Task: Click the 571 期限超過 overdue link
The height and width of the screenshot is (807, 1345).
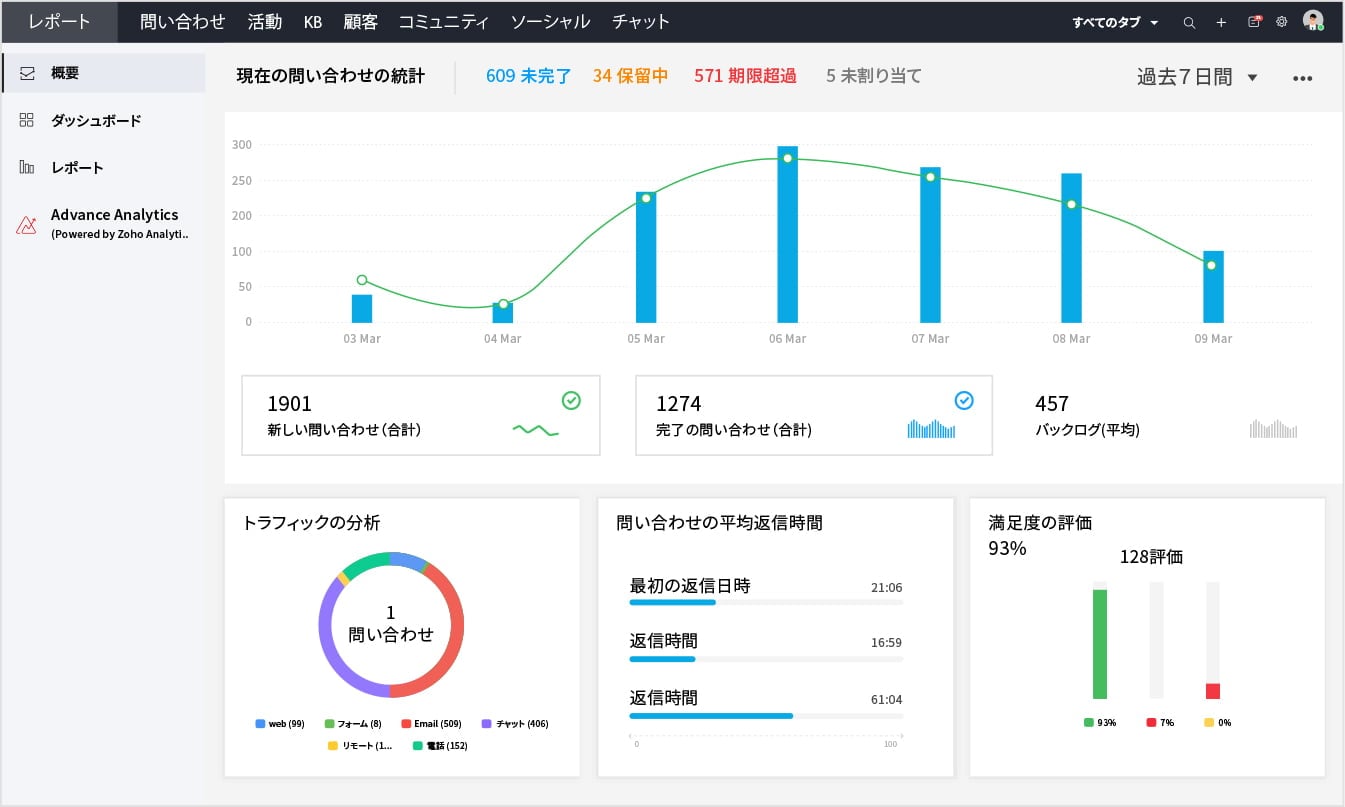Action: click(x=745, y=76)
